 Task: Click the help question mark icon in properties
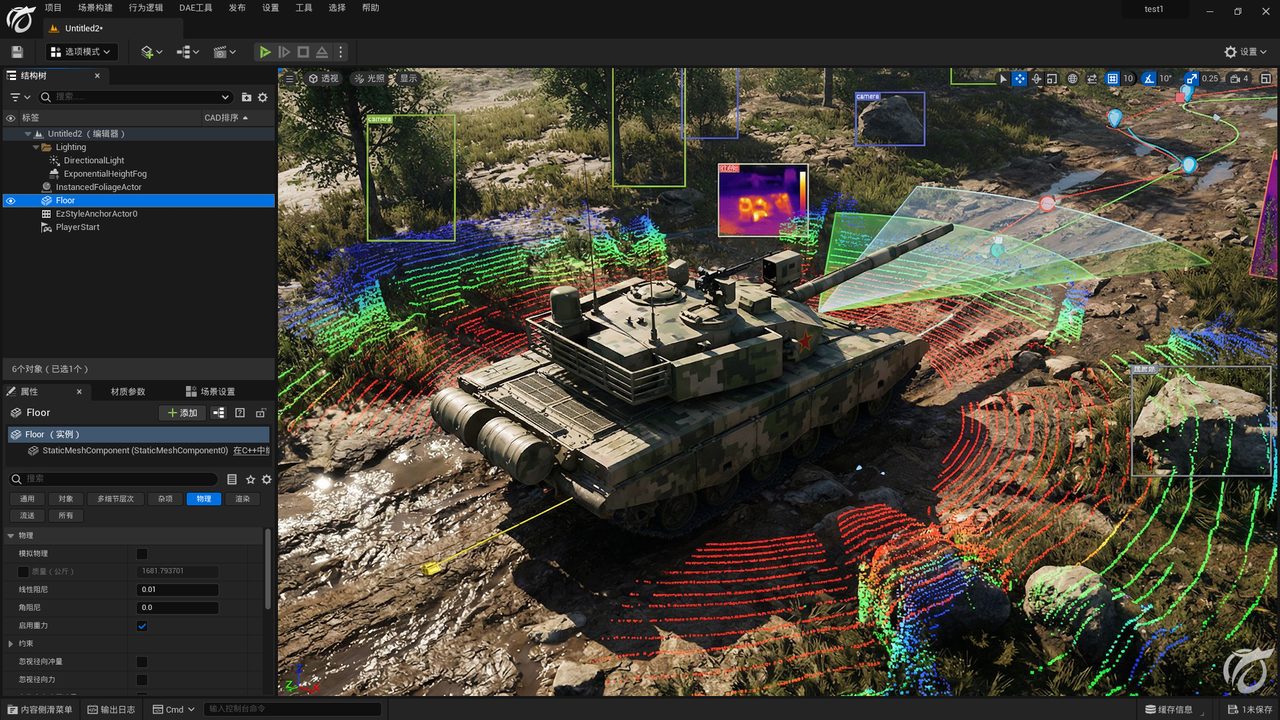coord(240,413)
